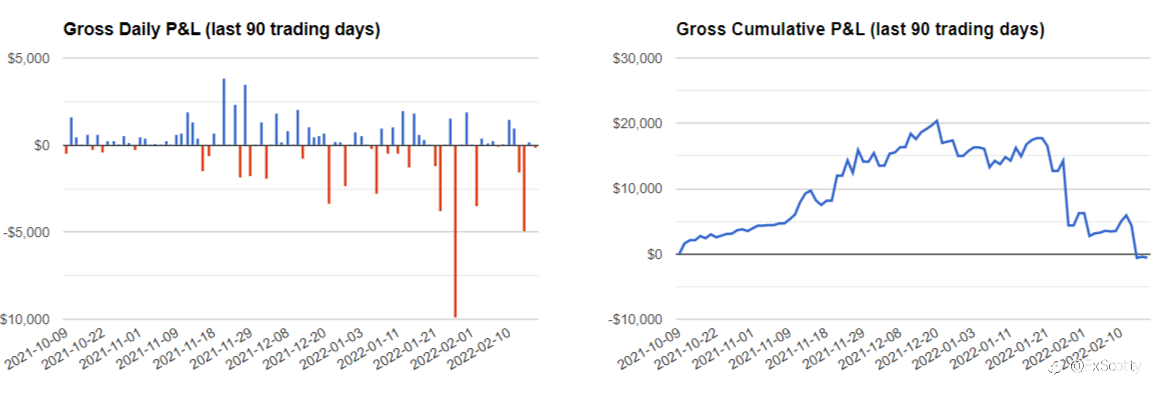The height and width of the screenshot is (395, 1156).
Task: Click the $0 axis label on the Cumulative P&L chart
Action: click(655, 254)
